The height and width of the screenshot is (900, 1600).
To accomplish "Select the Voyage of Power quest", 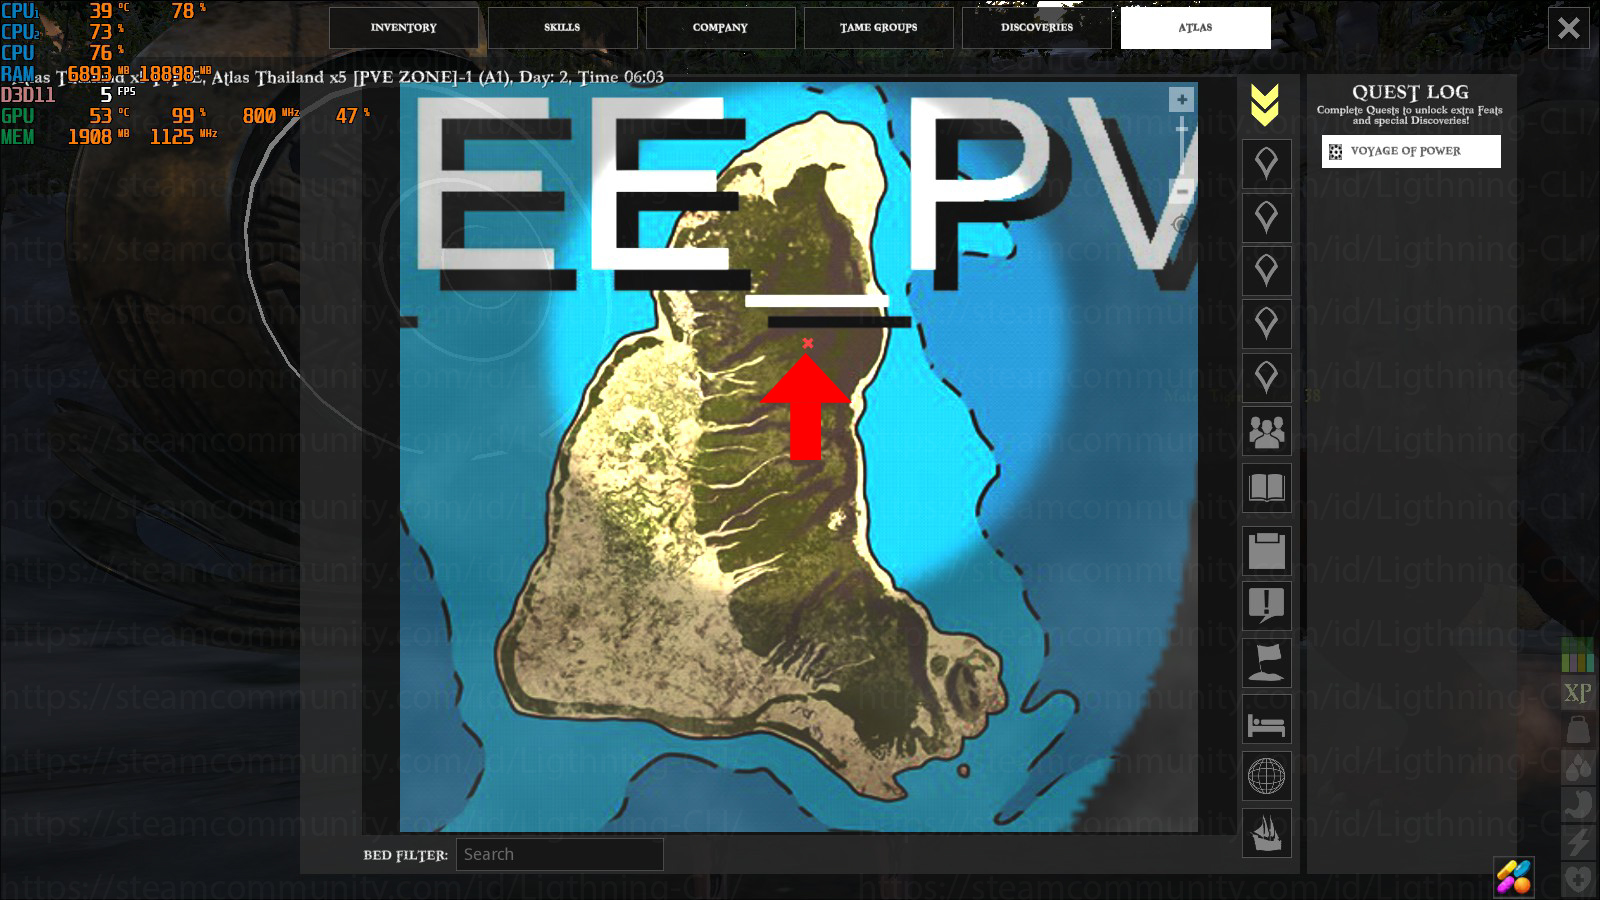I will [x=1411, y=152].
